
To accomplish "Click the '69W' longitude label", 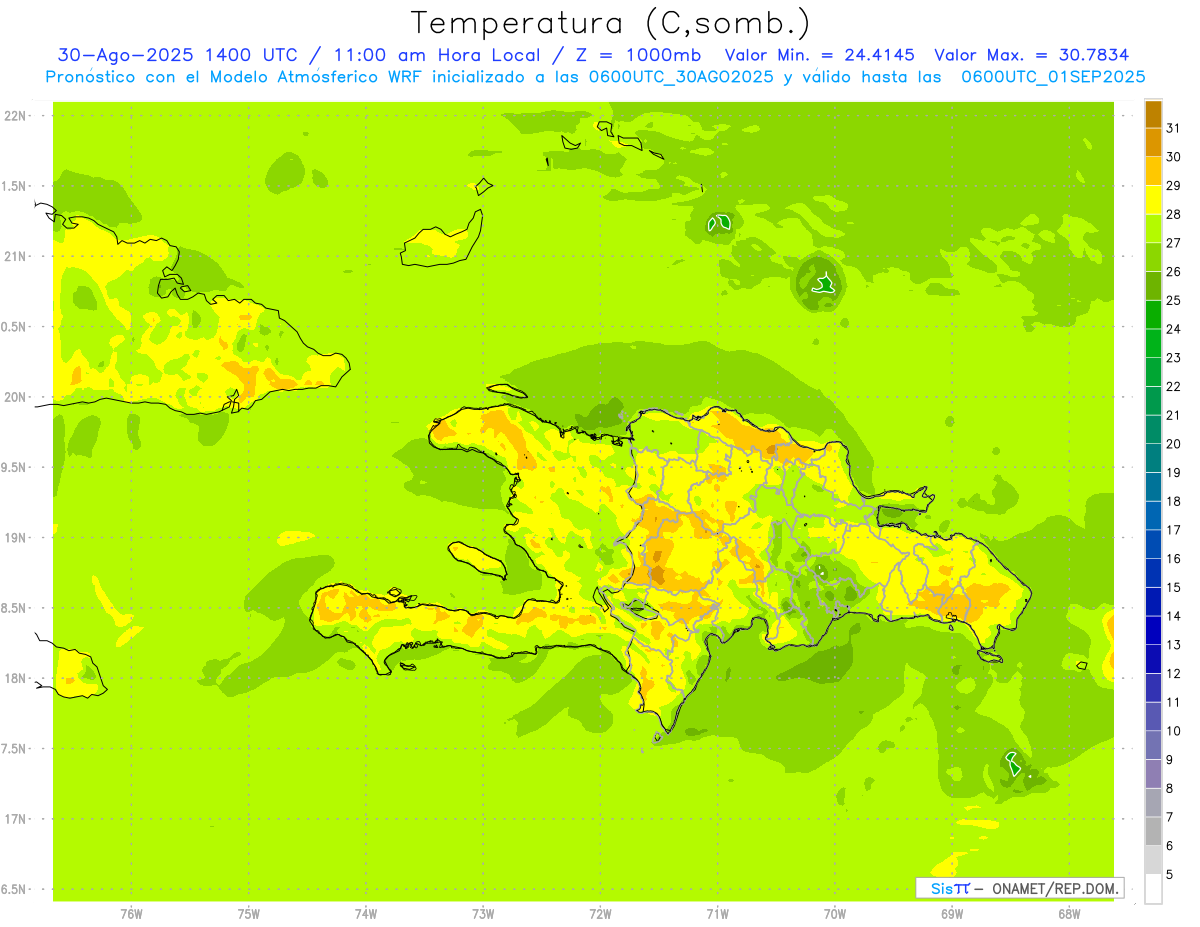I will [x=952, y=913].
